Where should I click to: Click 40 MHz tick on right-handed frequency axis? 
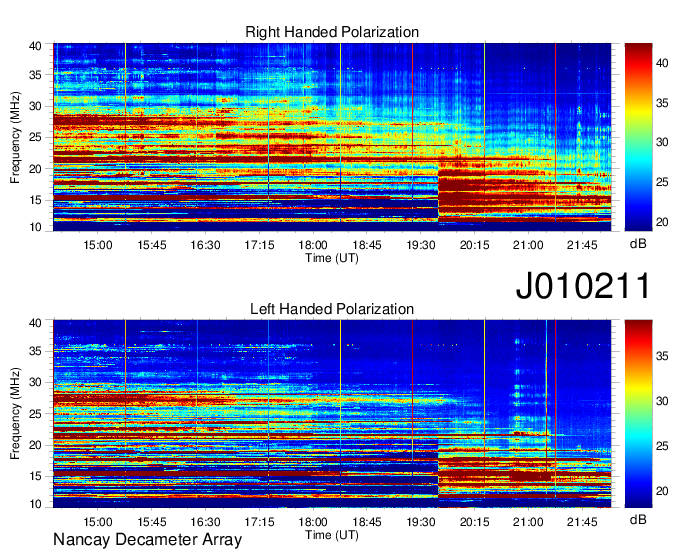pos(35,46)
